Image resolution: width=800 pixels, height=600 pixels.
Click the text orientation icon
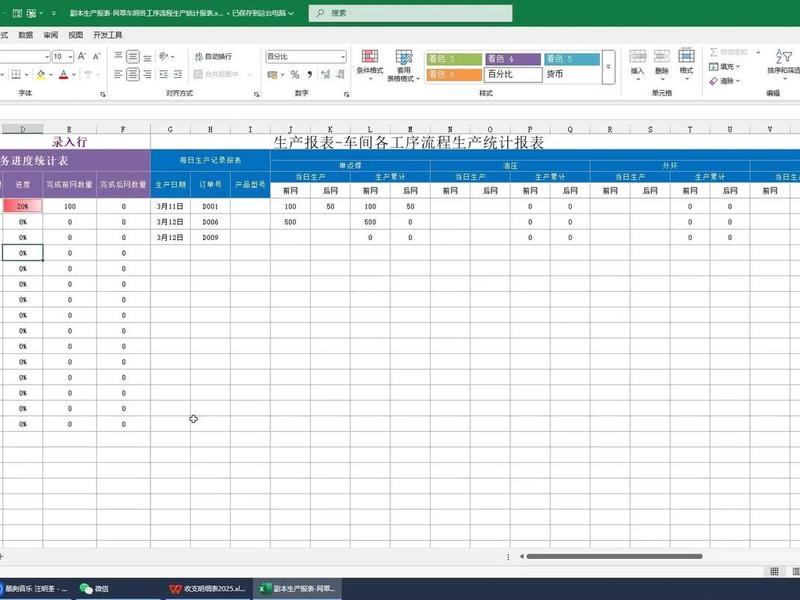[163, 56]
